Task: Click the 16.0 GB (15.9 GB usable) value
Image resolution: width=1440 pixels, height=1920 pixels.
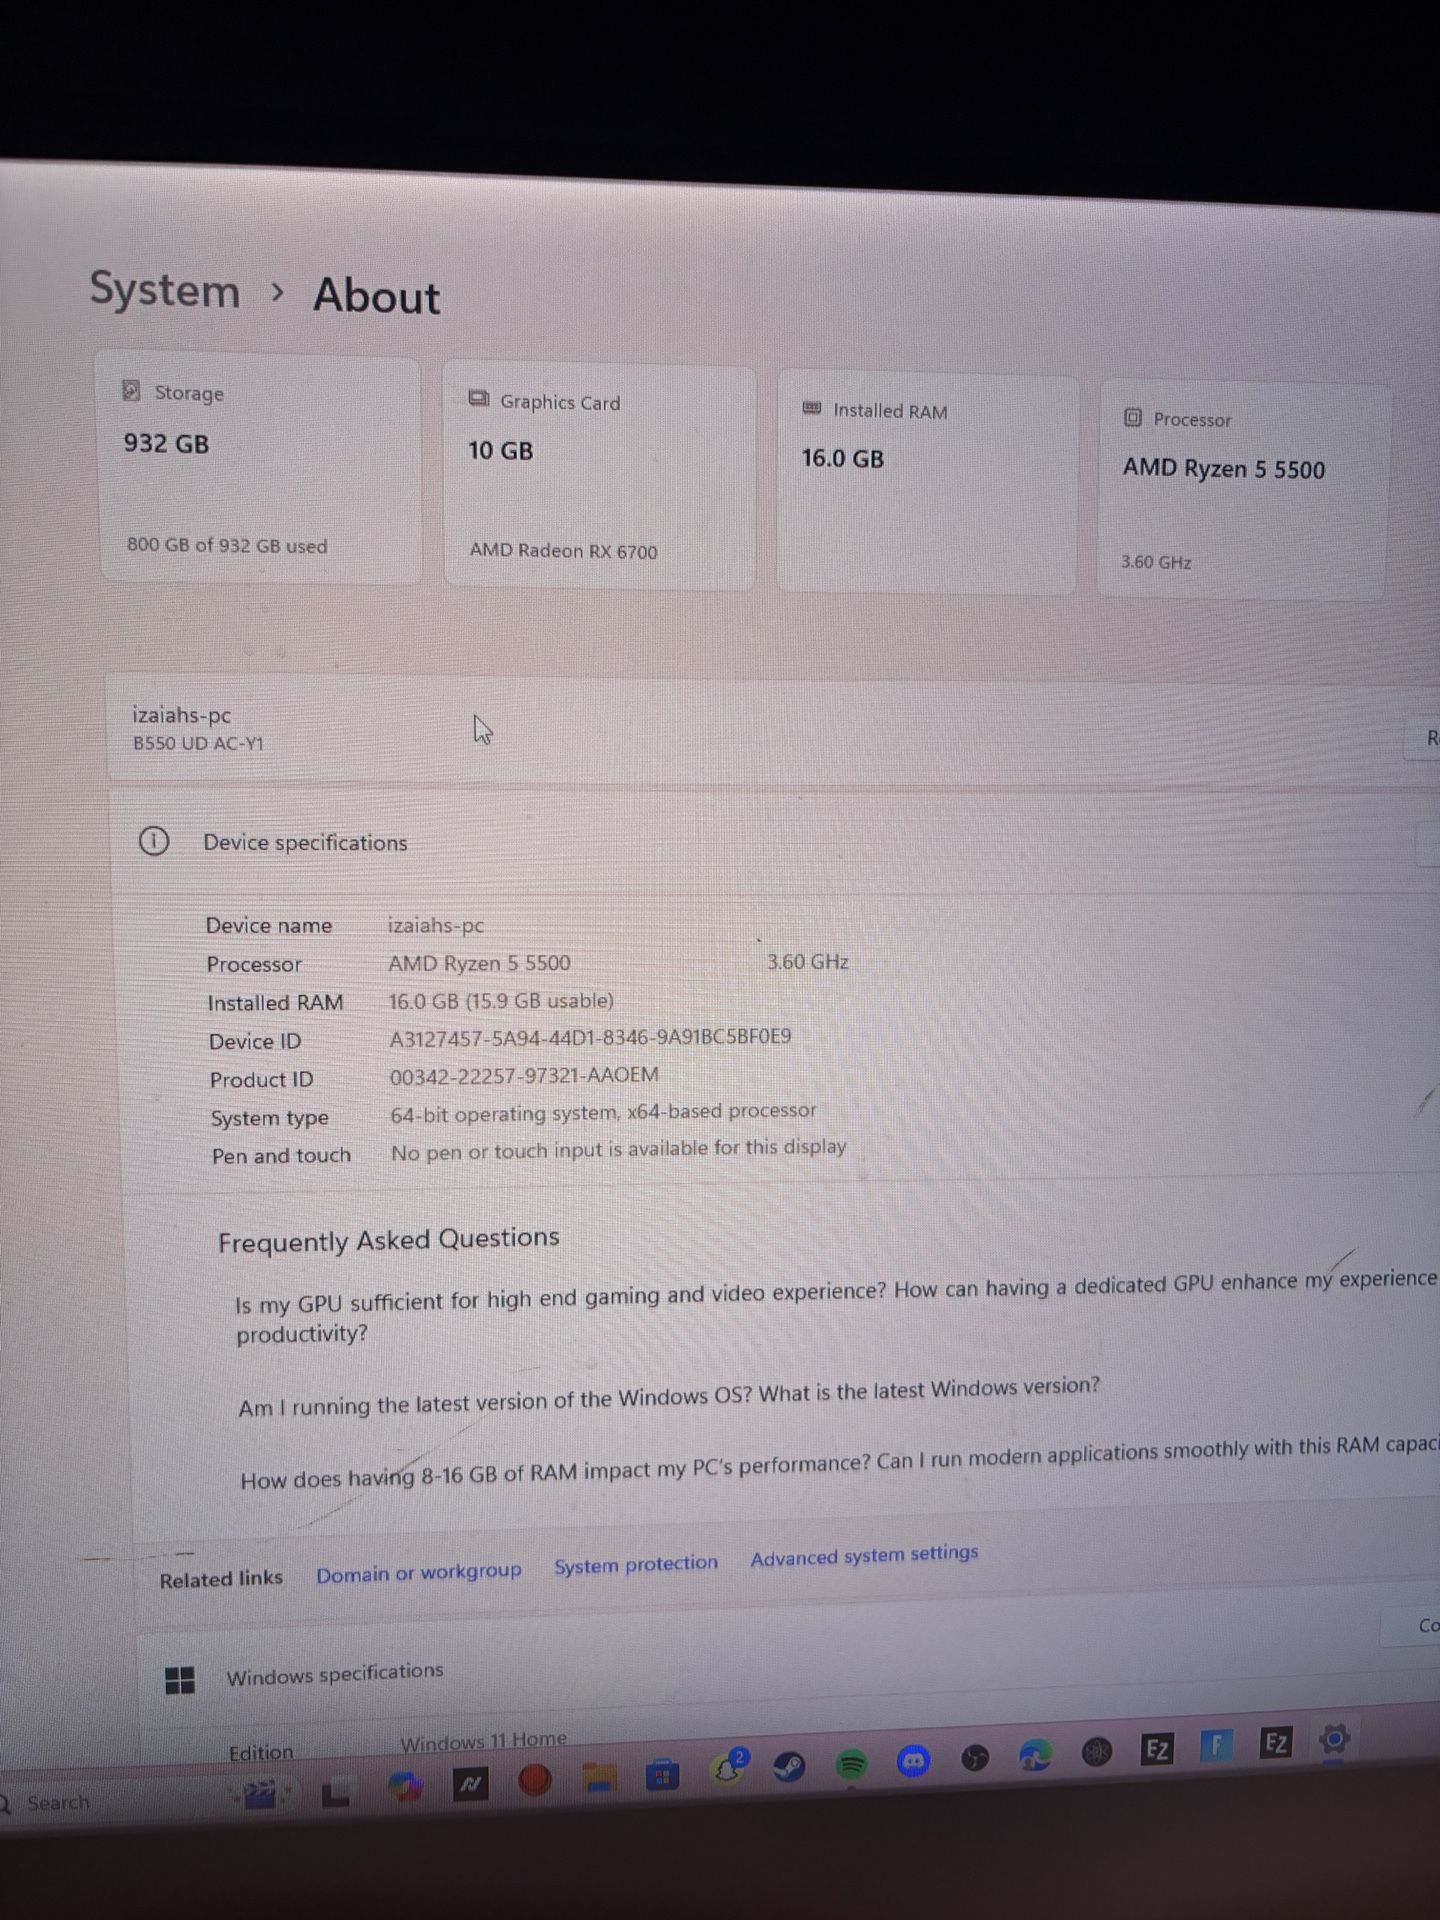Action: pyautogui.click(x=501, y=1000)
